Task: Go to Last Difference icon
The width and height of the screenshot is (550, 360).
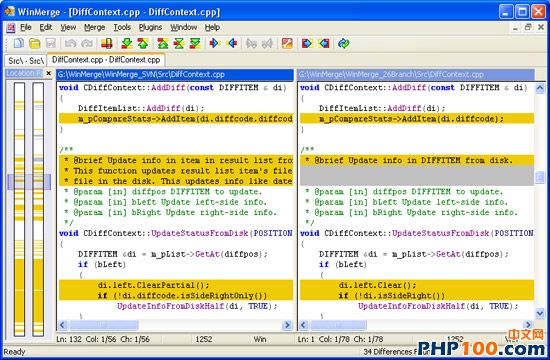Action: [195, 44]
